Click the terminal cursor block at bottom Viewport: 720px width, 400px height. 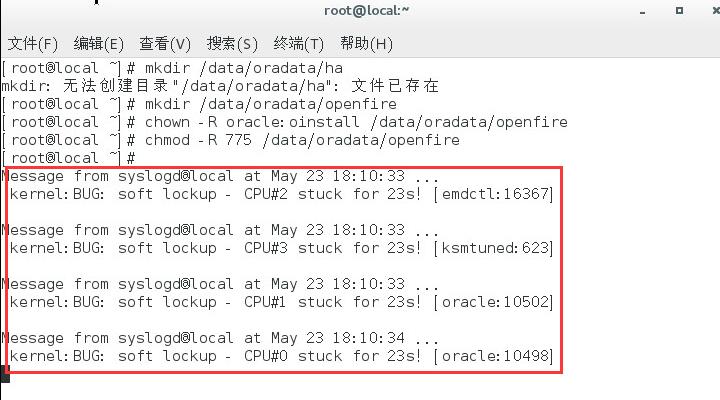(x=5, y=373)
